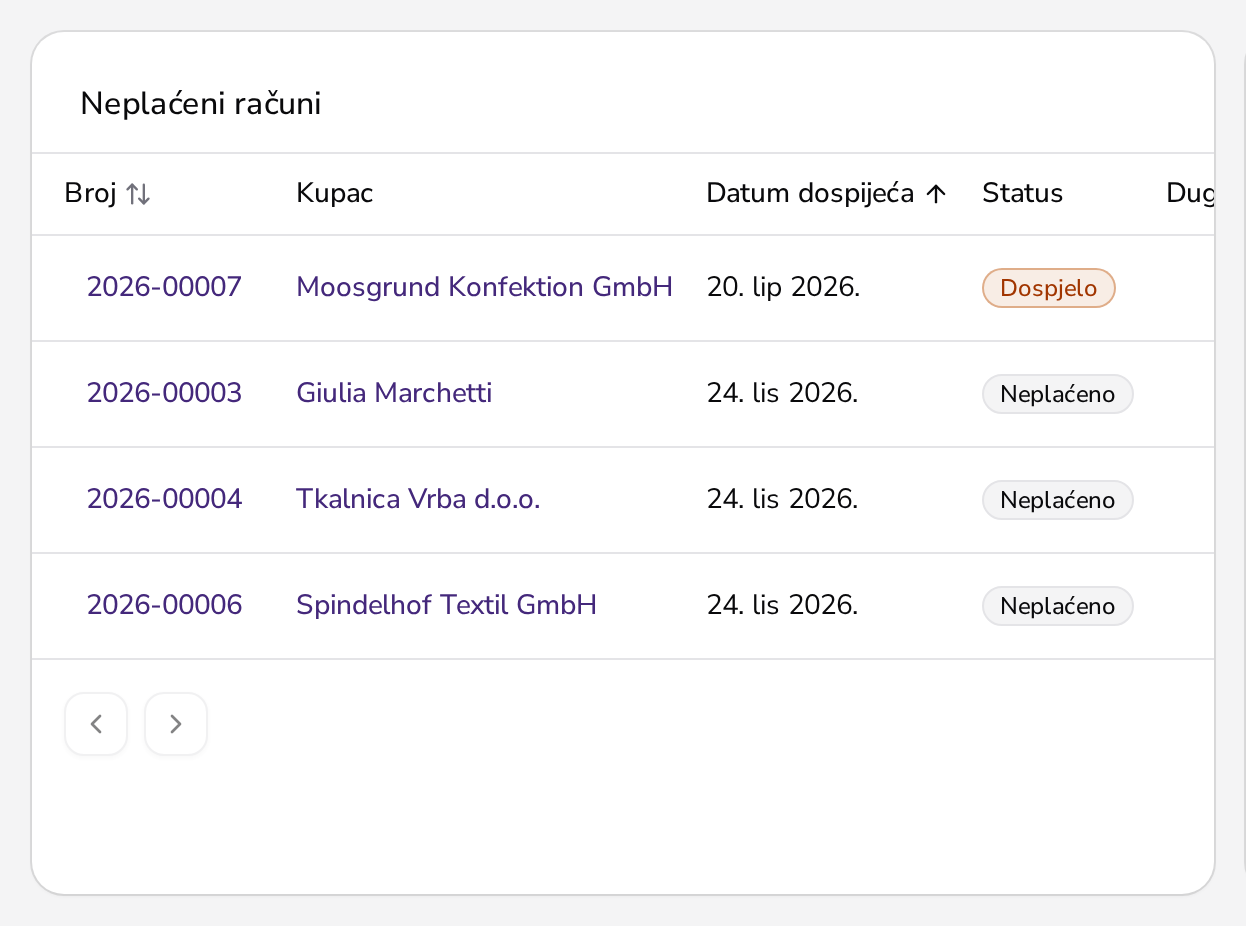This screenshot has height=926, width=1246.
Task: Open customer Giulia Marchetti
Action: [x=394, y=394]
